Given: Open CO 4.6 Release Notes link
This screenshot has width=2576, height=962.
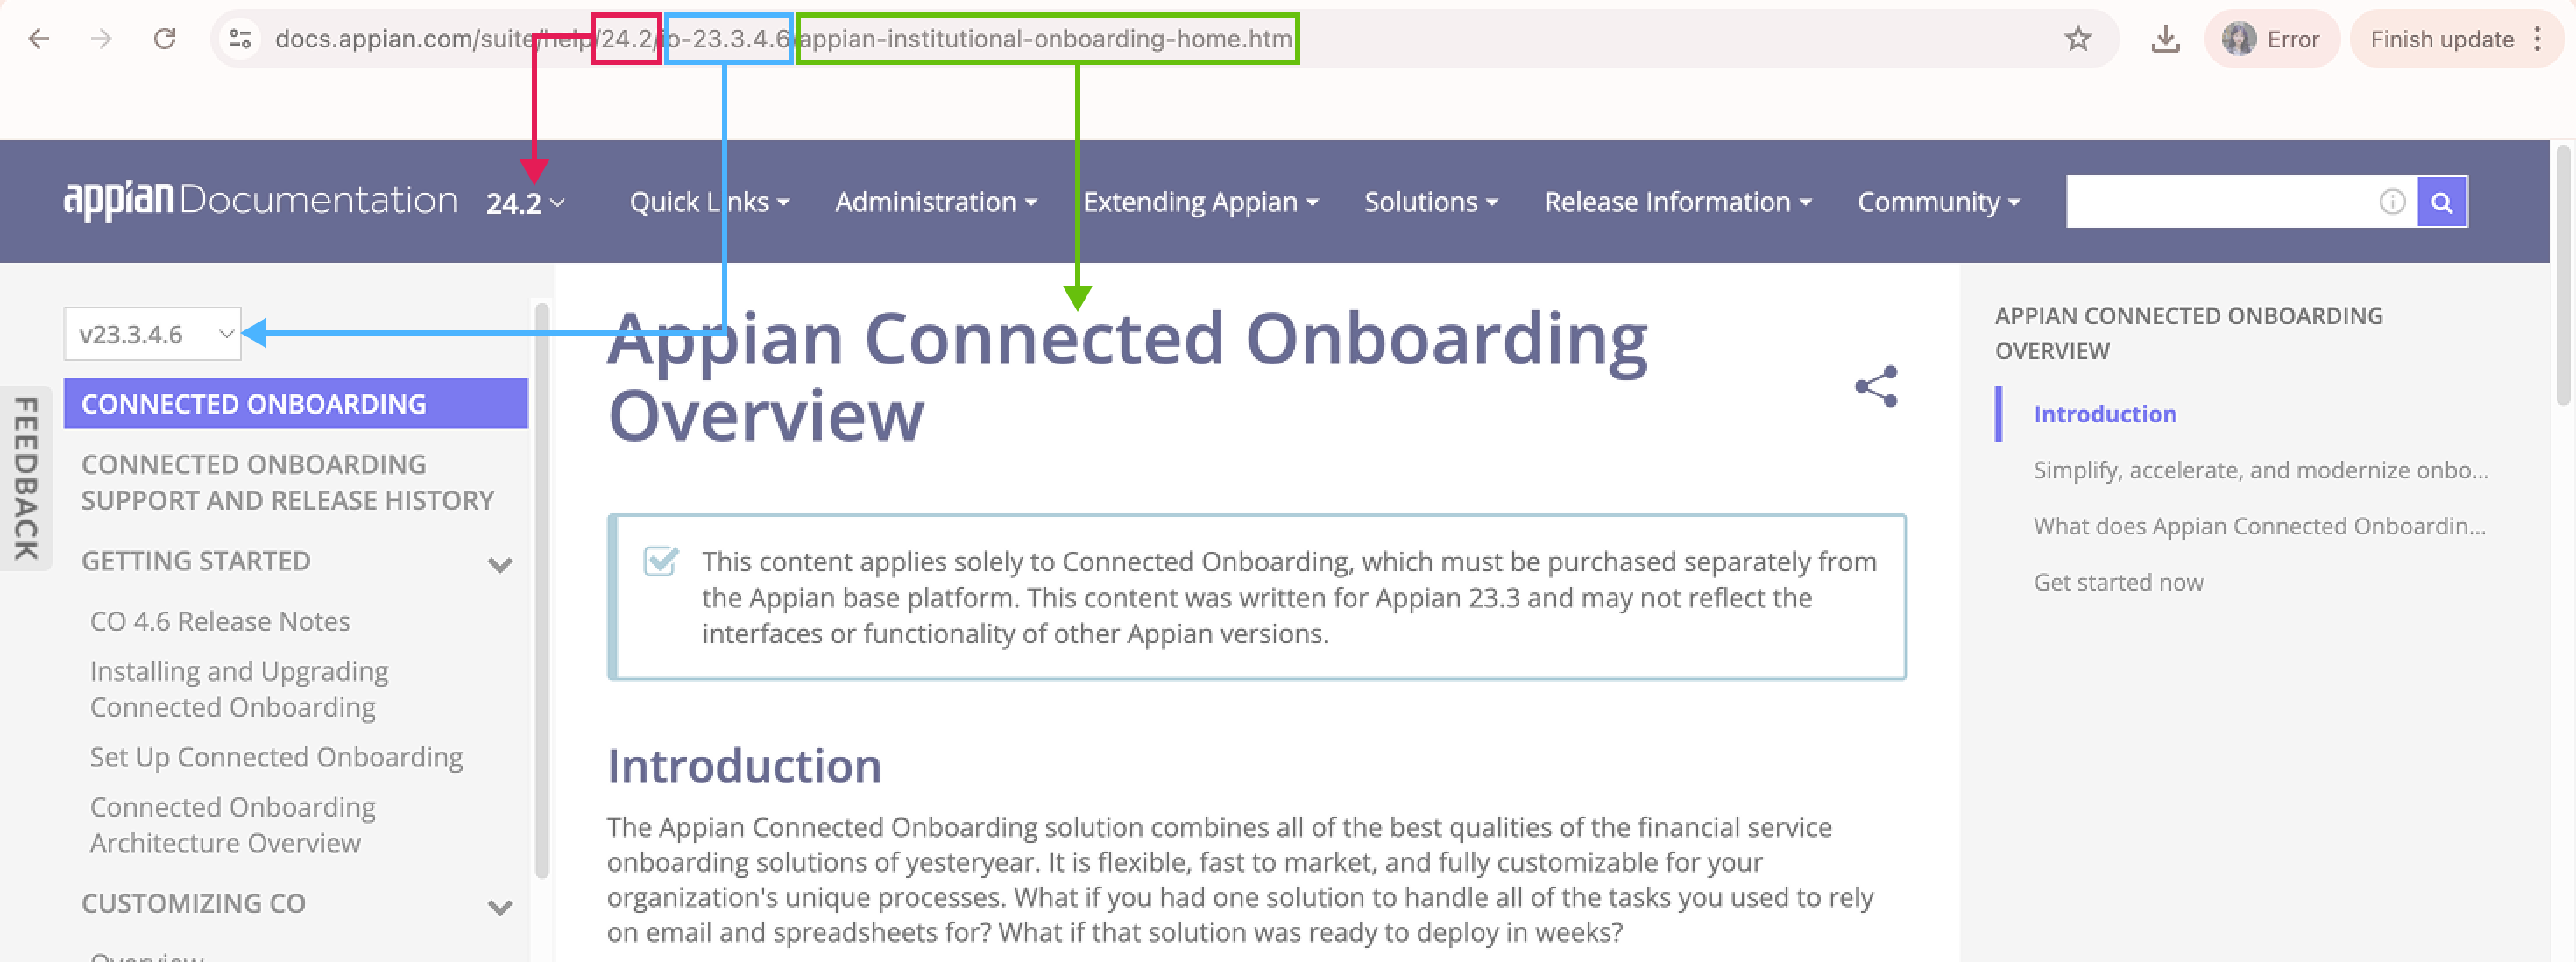Looking at the screenshot, I should tap(220, 621).
